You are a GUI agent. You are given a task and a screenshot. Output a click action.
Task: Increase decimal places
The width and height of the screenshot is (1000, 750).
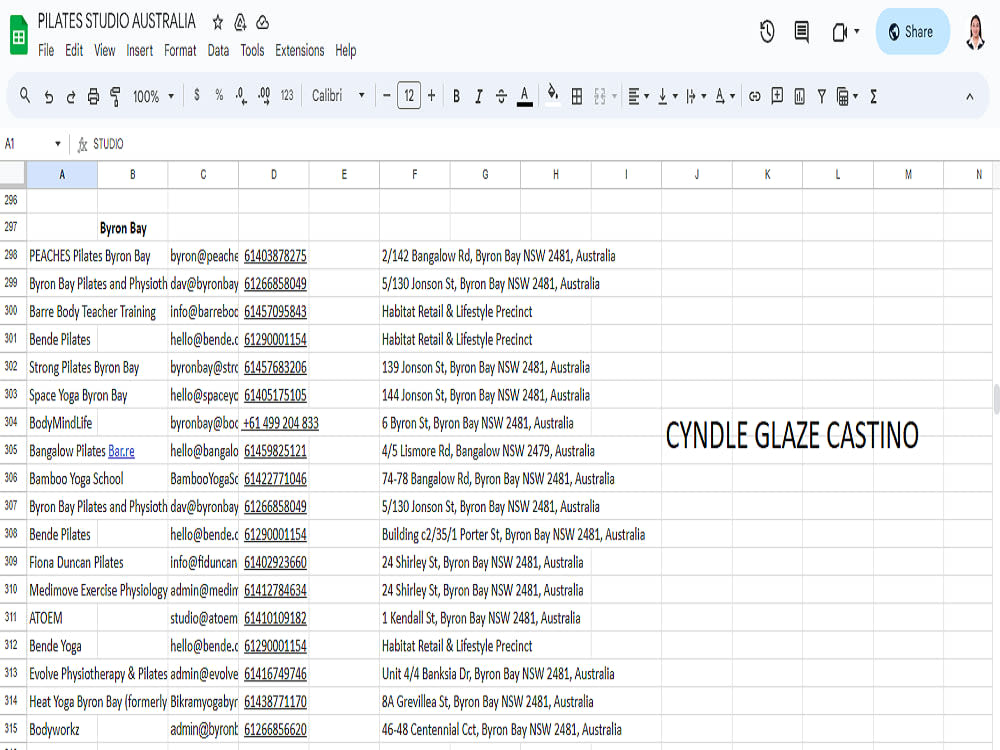tap(264, 96)
